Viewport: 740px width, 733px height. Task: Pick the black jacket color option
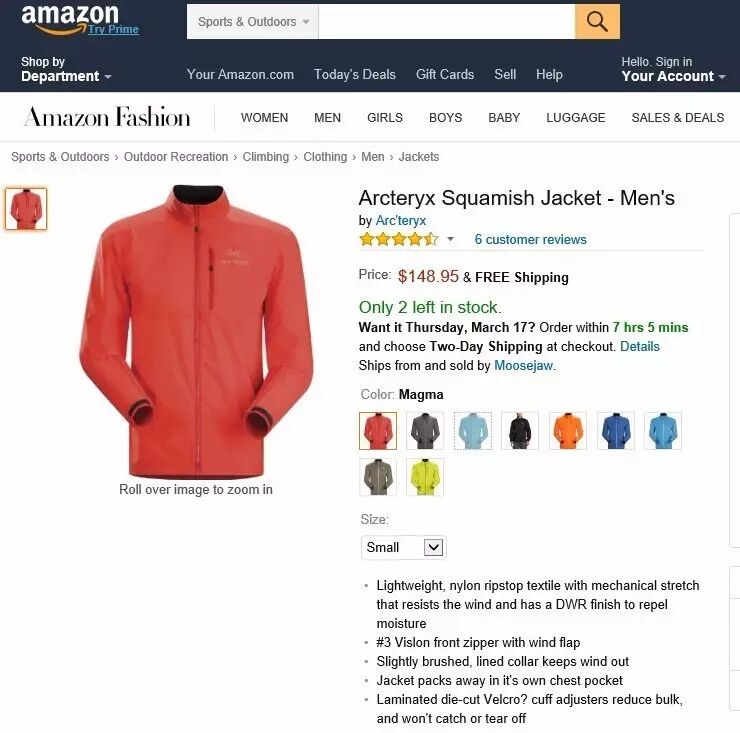[x=520, y=430]
